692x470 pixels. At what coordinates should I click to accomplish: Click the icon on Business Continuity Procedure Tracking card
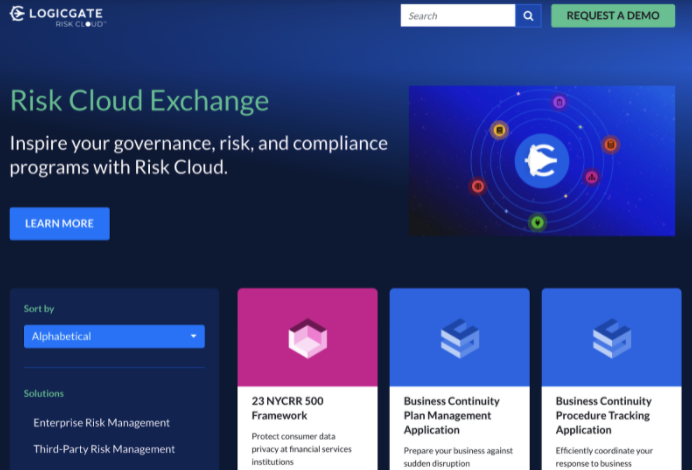[x=612, y=338]
